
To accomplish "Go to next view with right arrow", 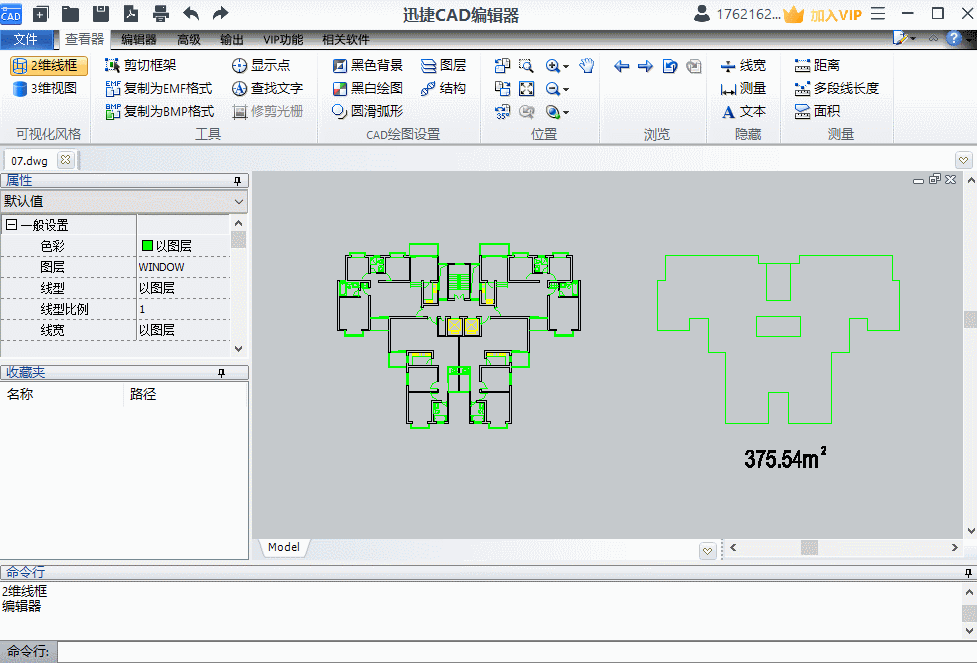I will [646, 66].
